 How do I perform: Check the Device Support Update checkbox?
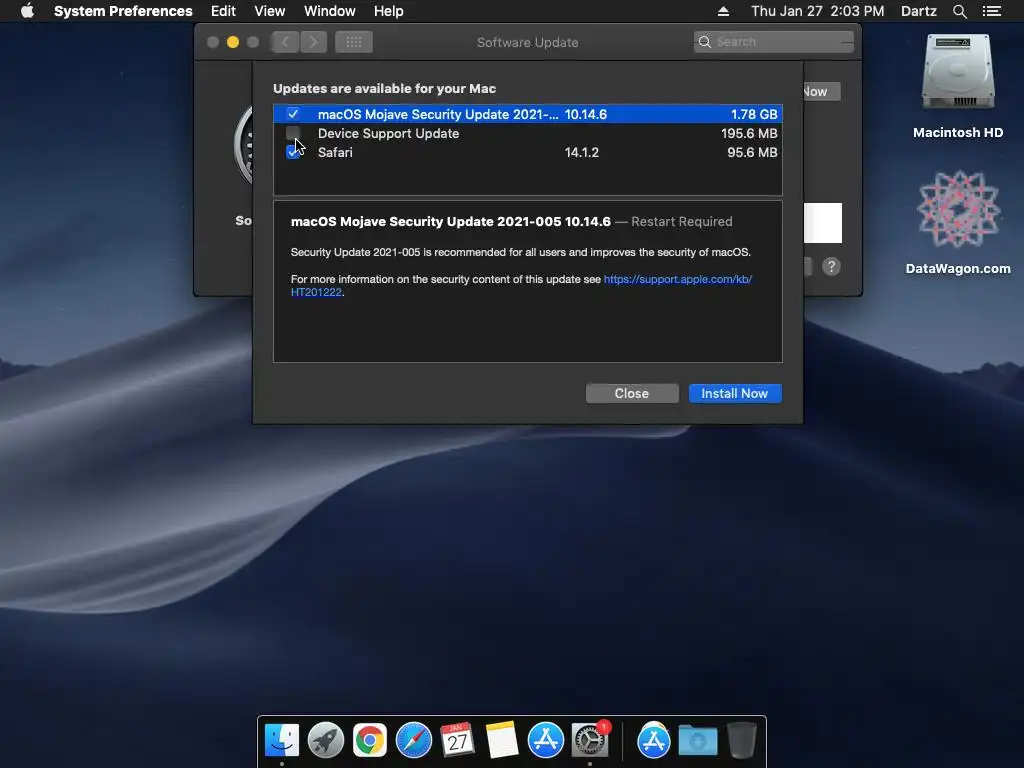(293, 133)
